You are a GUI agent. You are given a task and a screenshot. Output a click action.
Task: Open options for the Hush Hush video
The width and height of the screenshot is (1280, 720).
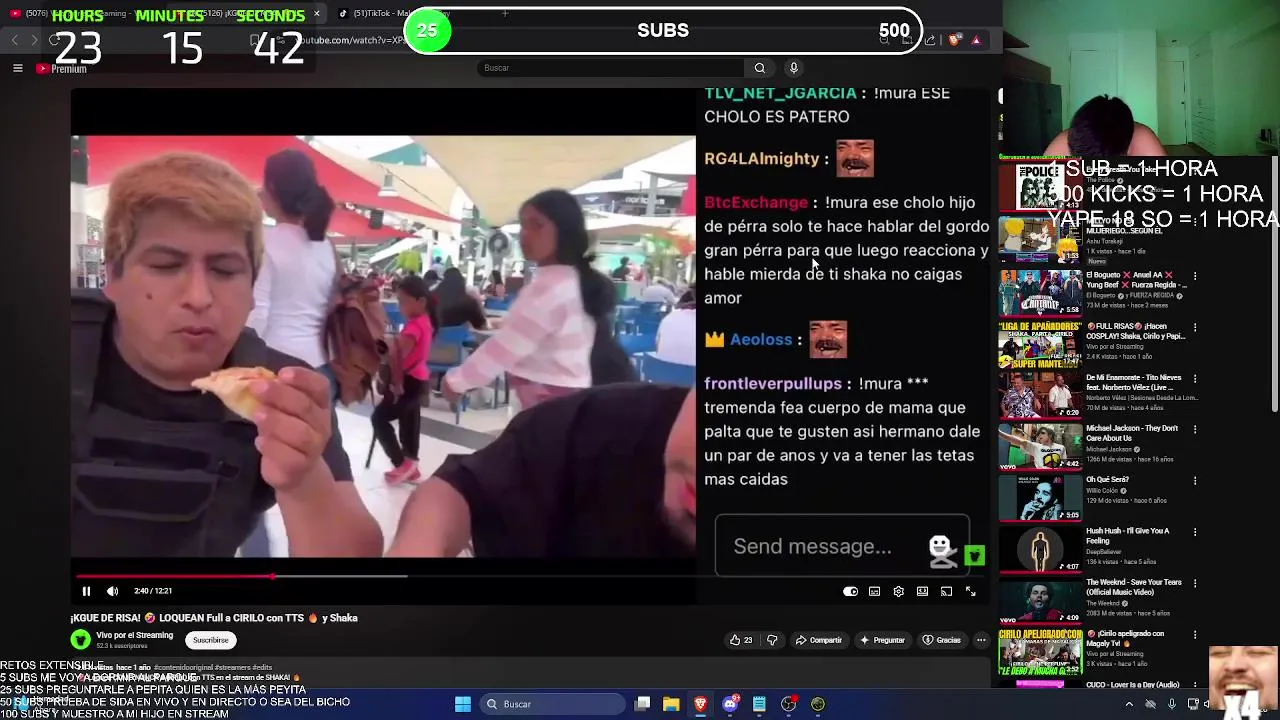[x=1194, y=531]
